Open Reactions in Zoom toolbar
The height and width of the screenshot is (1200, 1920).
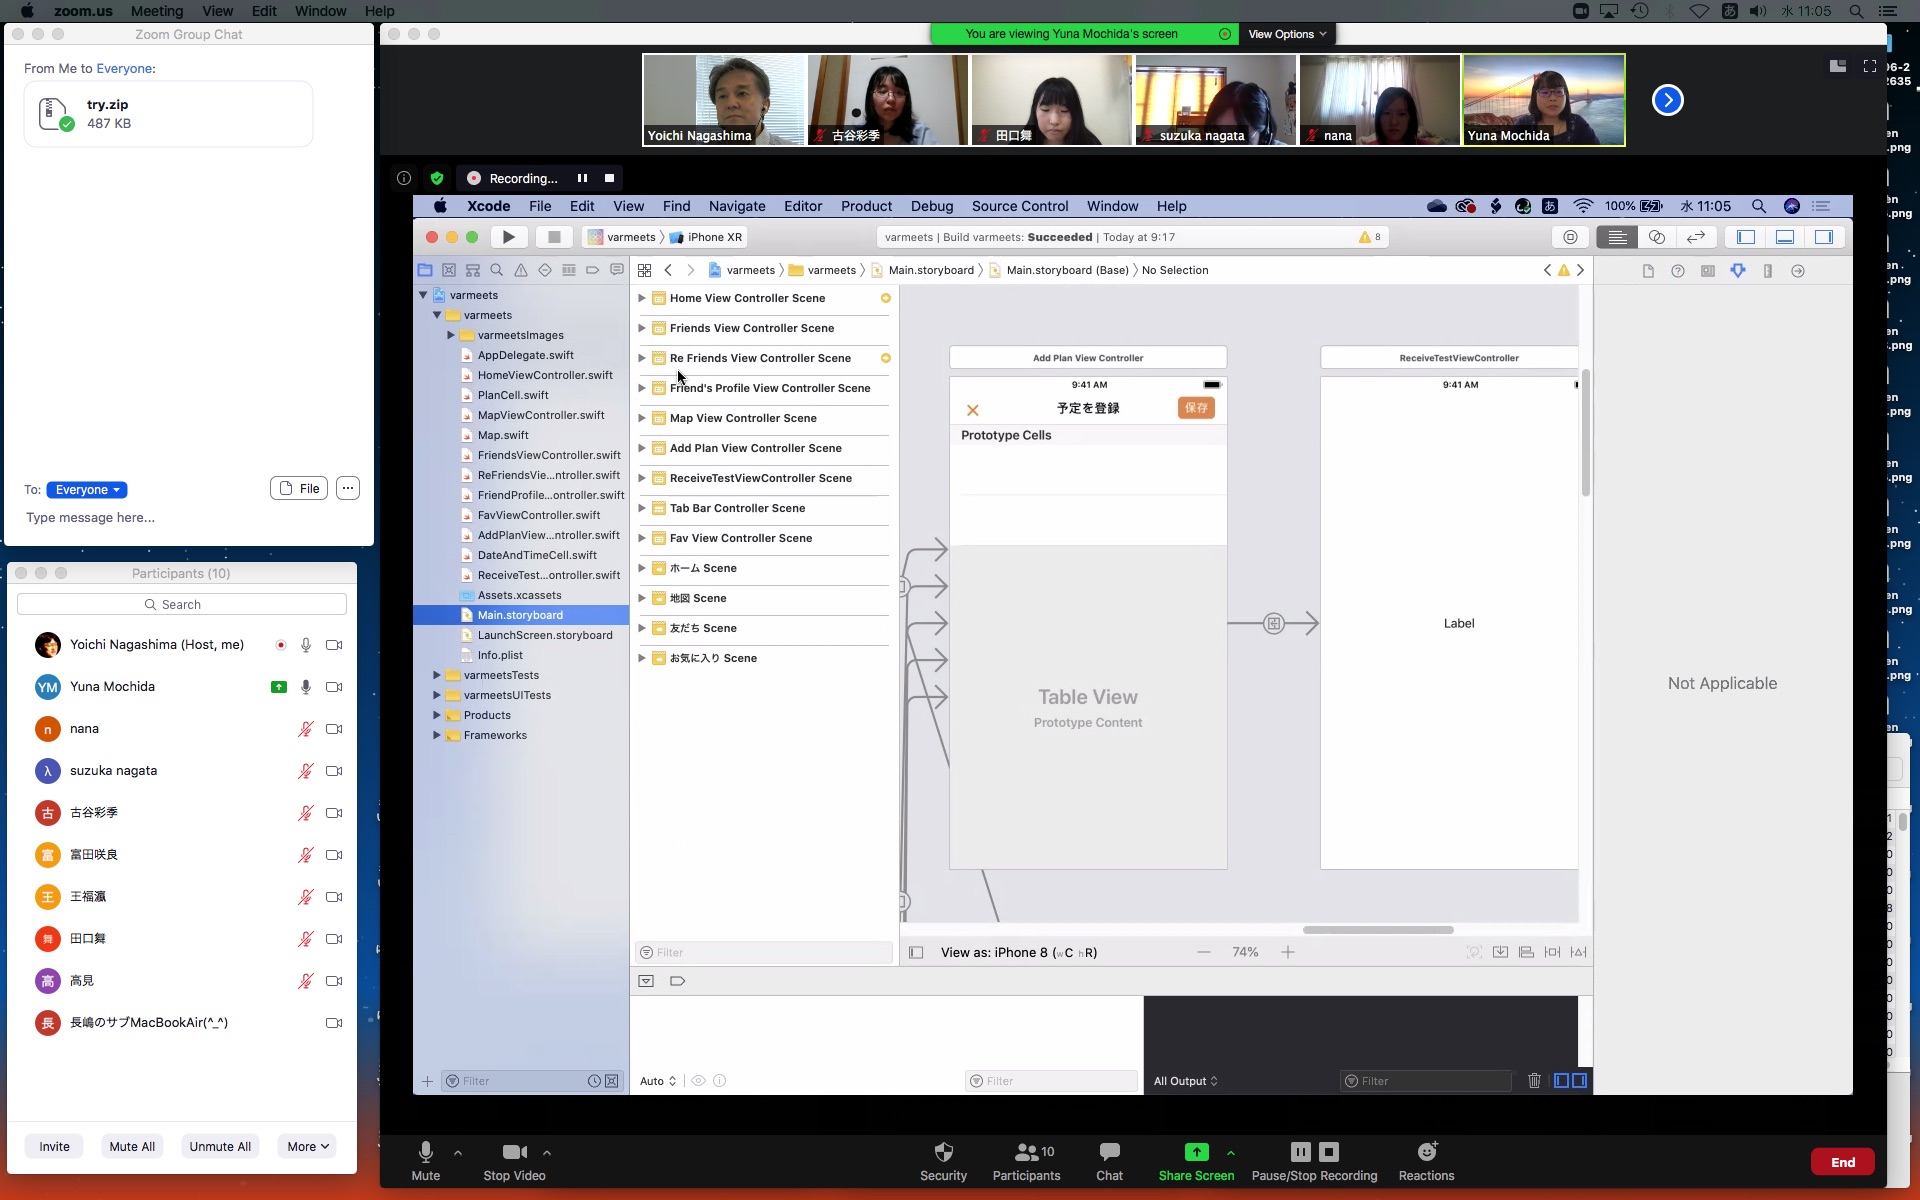coord(1426,1152)
